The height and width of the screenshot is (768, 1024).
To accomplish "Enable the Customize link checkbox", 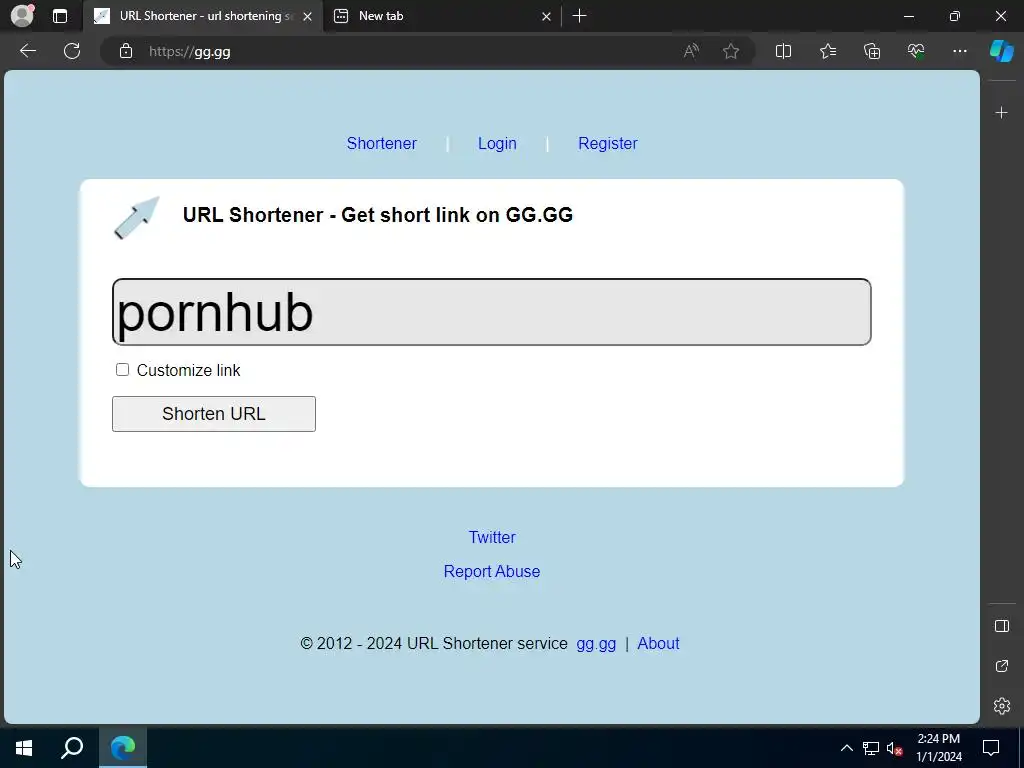I will tap(122, 370).
